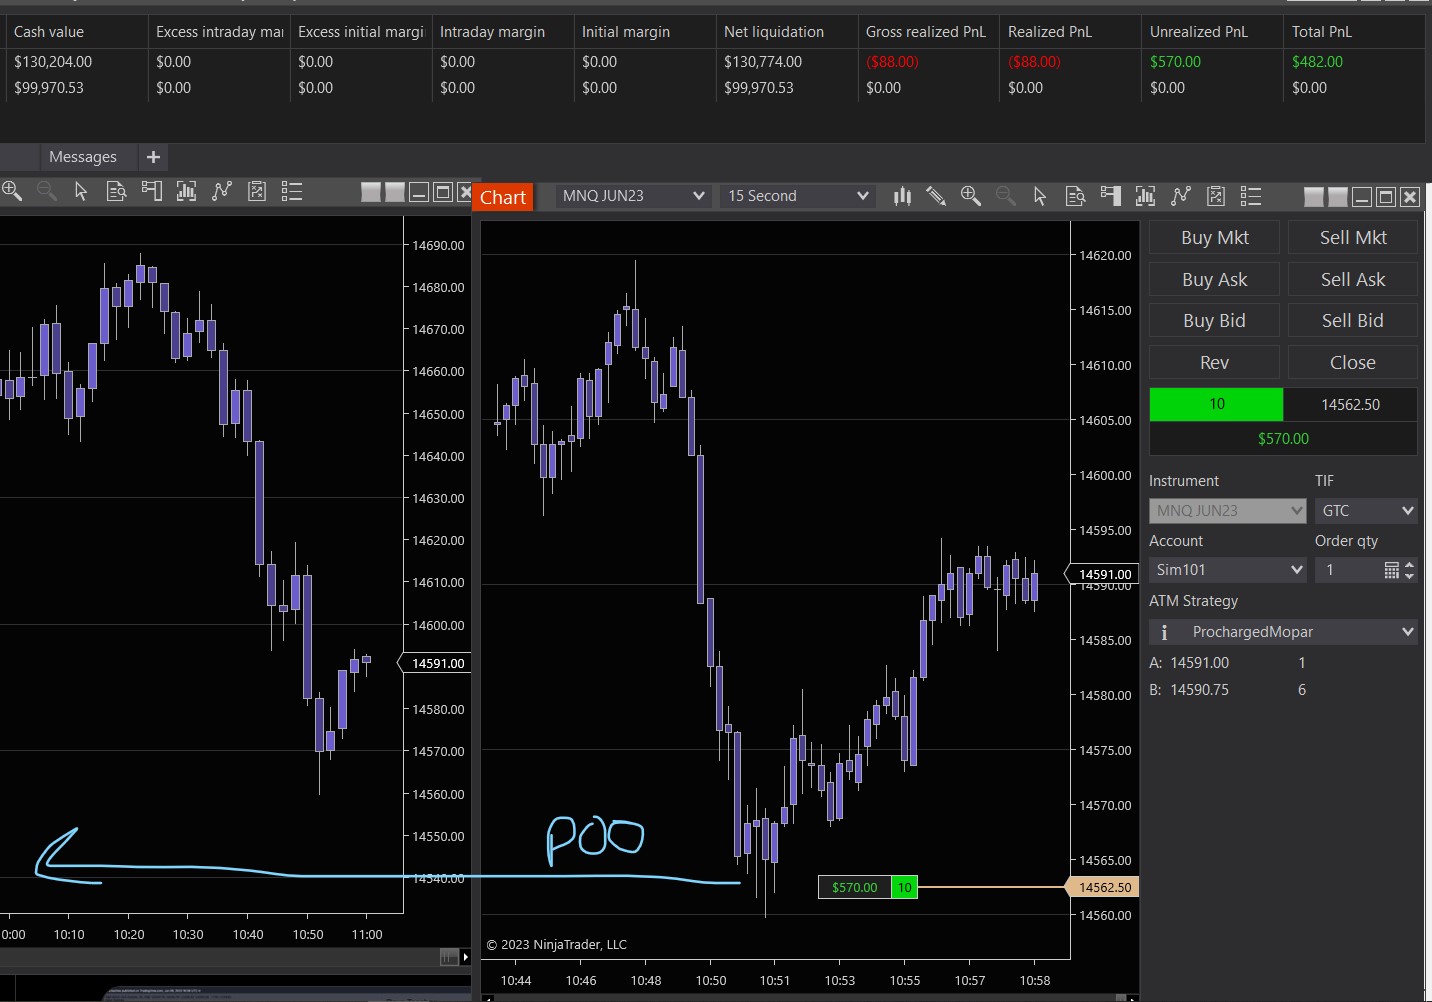Click the Order qty input field
The width and height of the screenshot is (1432, 1002).
click(1348, 570)
